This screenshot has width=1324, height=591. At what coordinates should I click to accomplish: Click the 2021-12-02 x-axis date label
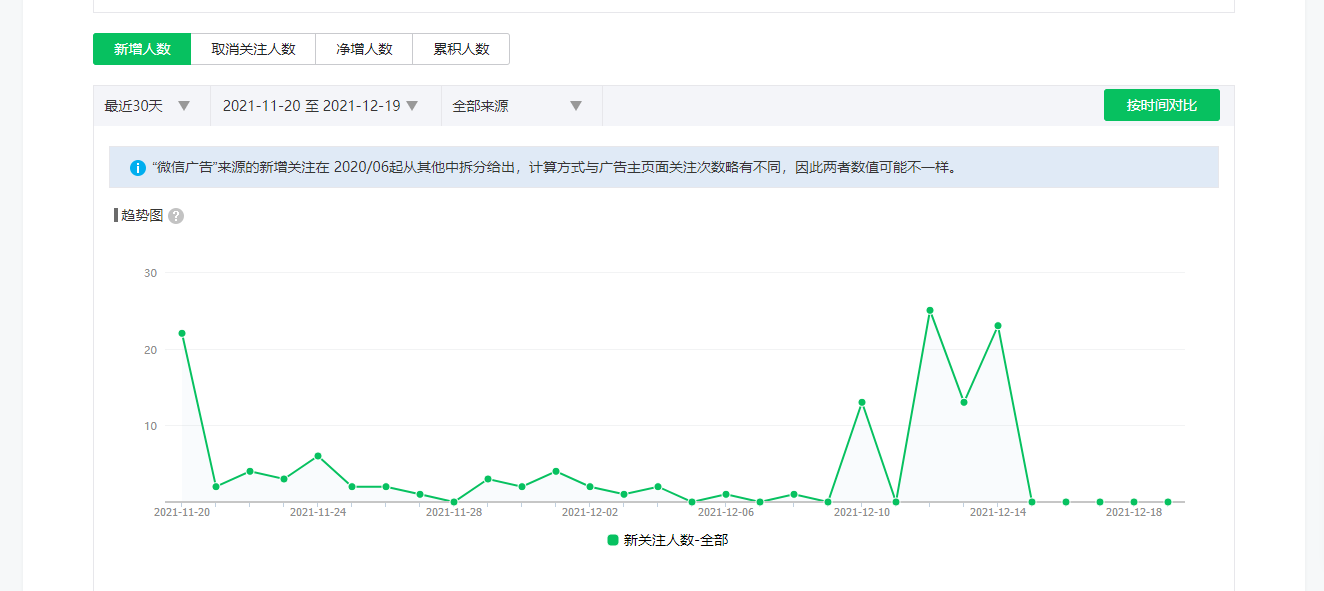pos(590,512)
